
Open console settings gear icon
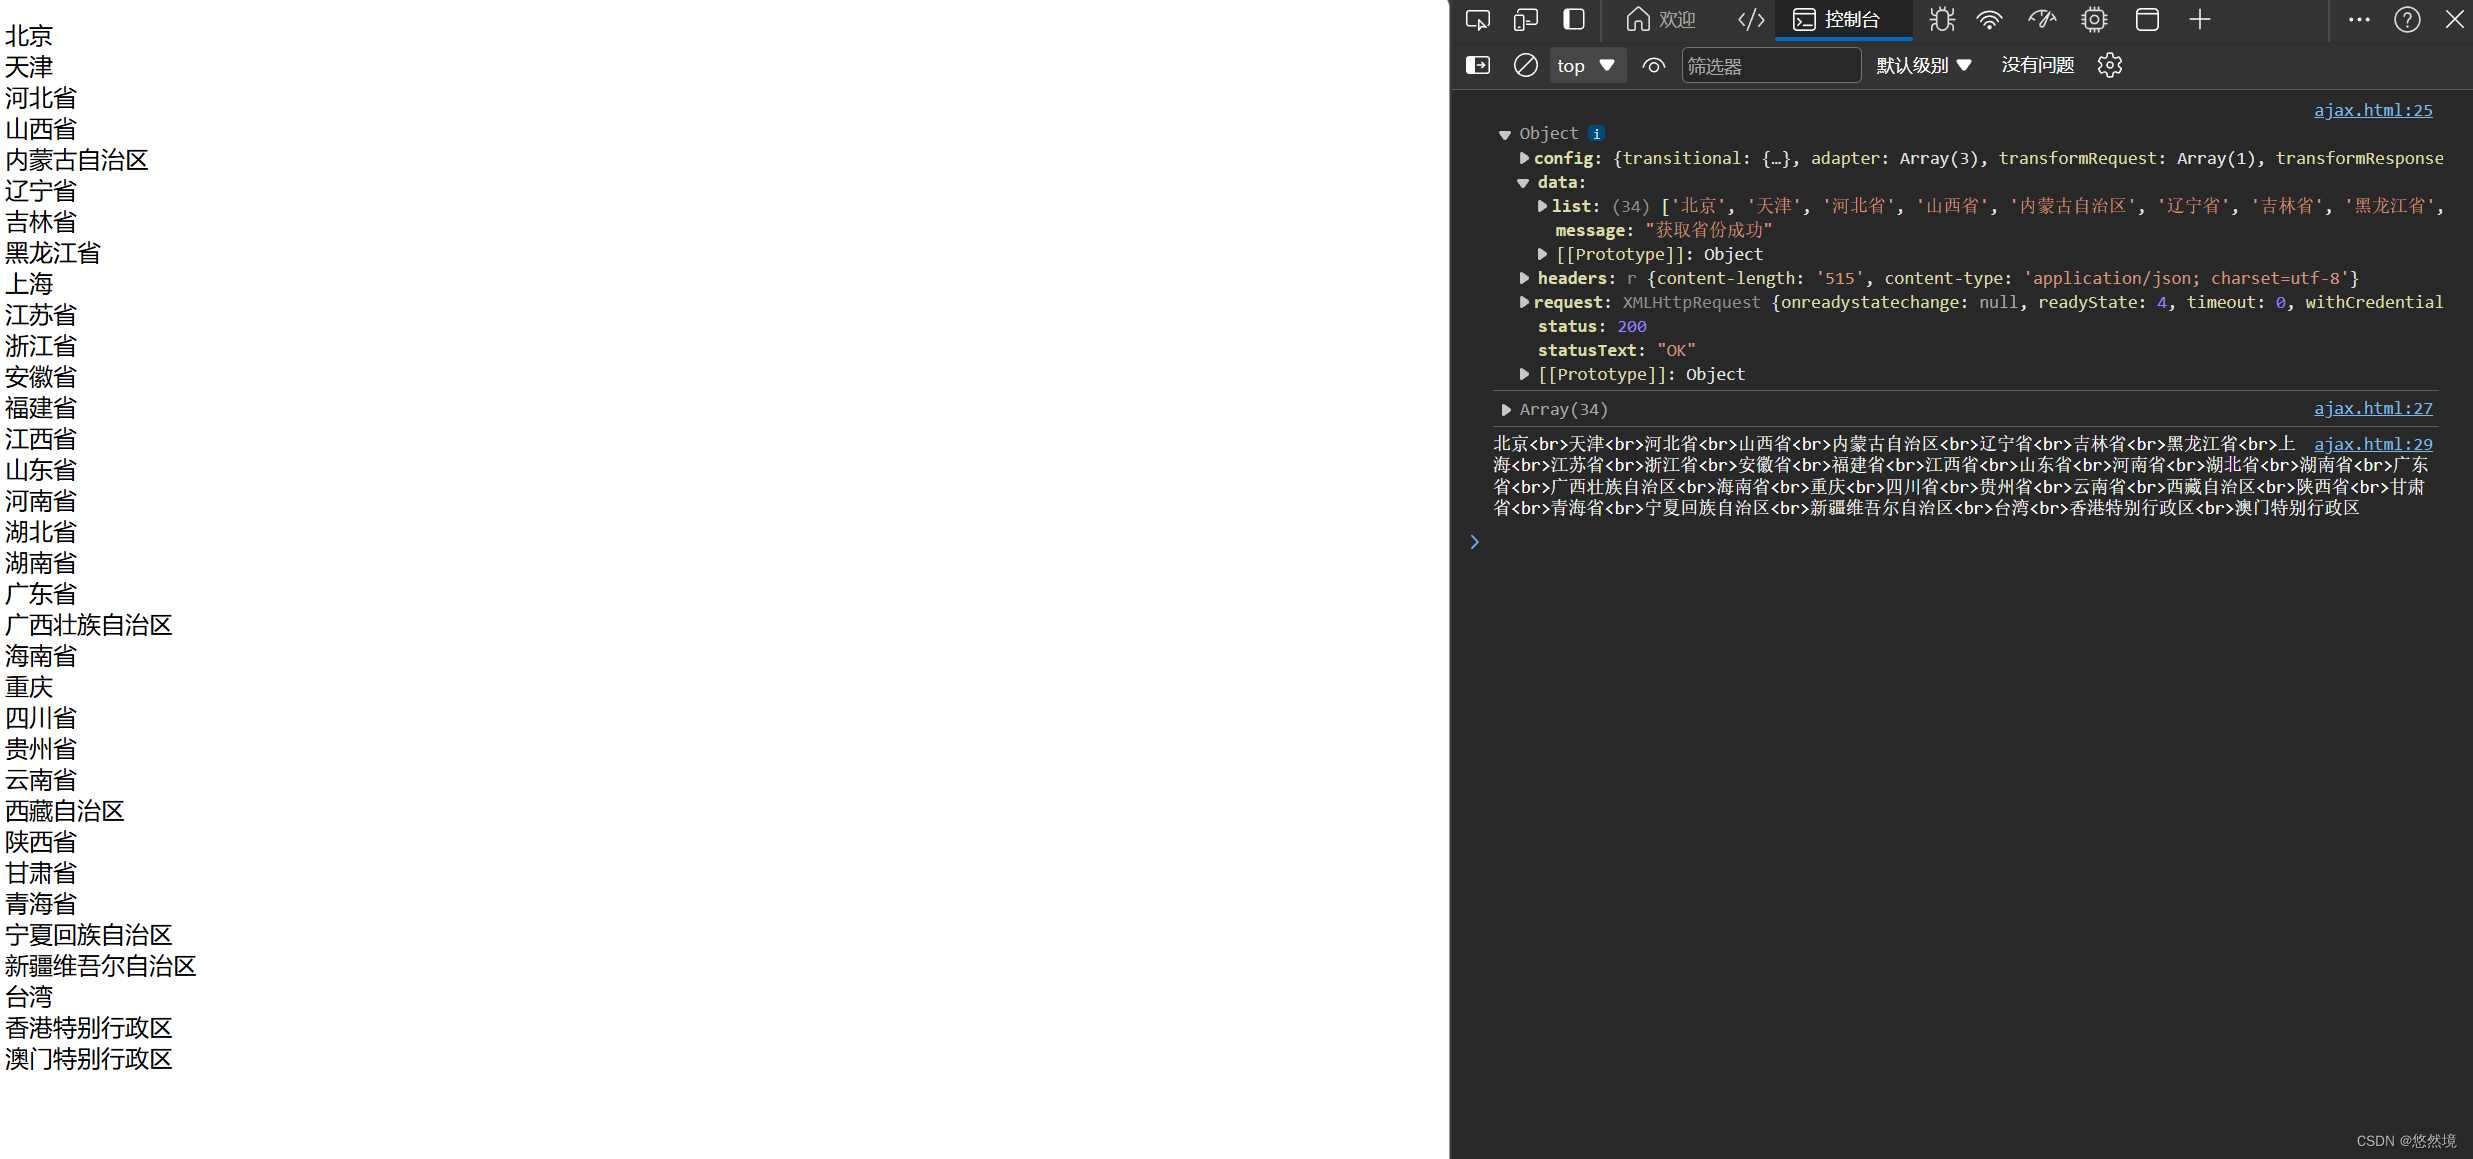(2109, 66)
